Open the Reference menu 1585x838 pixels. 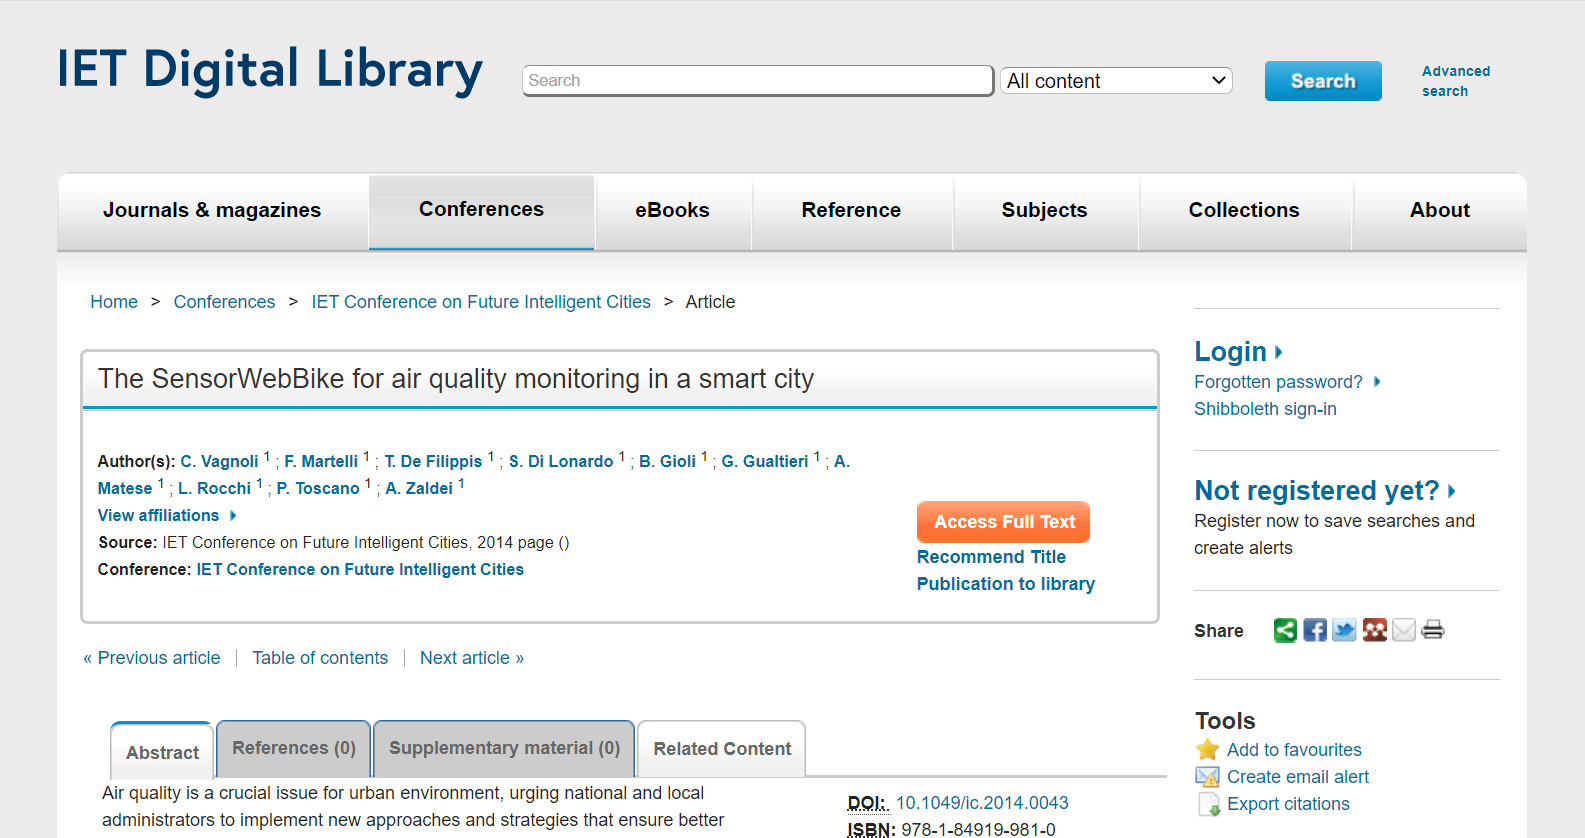851,210
